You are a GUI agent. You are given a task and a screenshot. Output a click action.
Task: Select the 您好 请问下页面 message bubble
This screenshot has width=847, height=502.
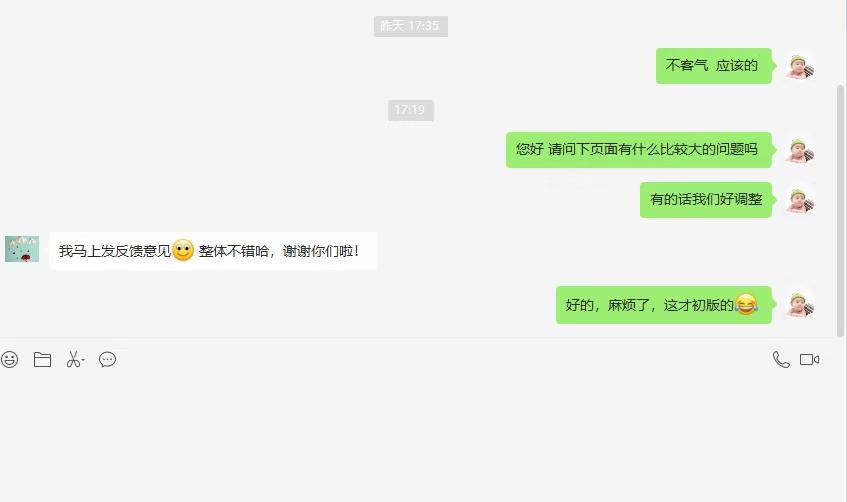pos(638,150)
